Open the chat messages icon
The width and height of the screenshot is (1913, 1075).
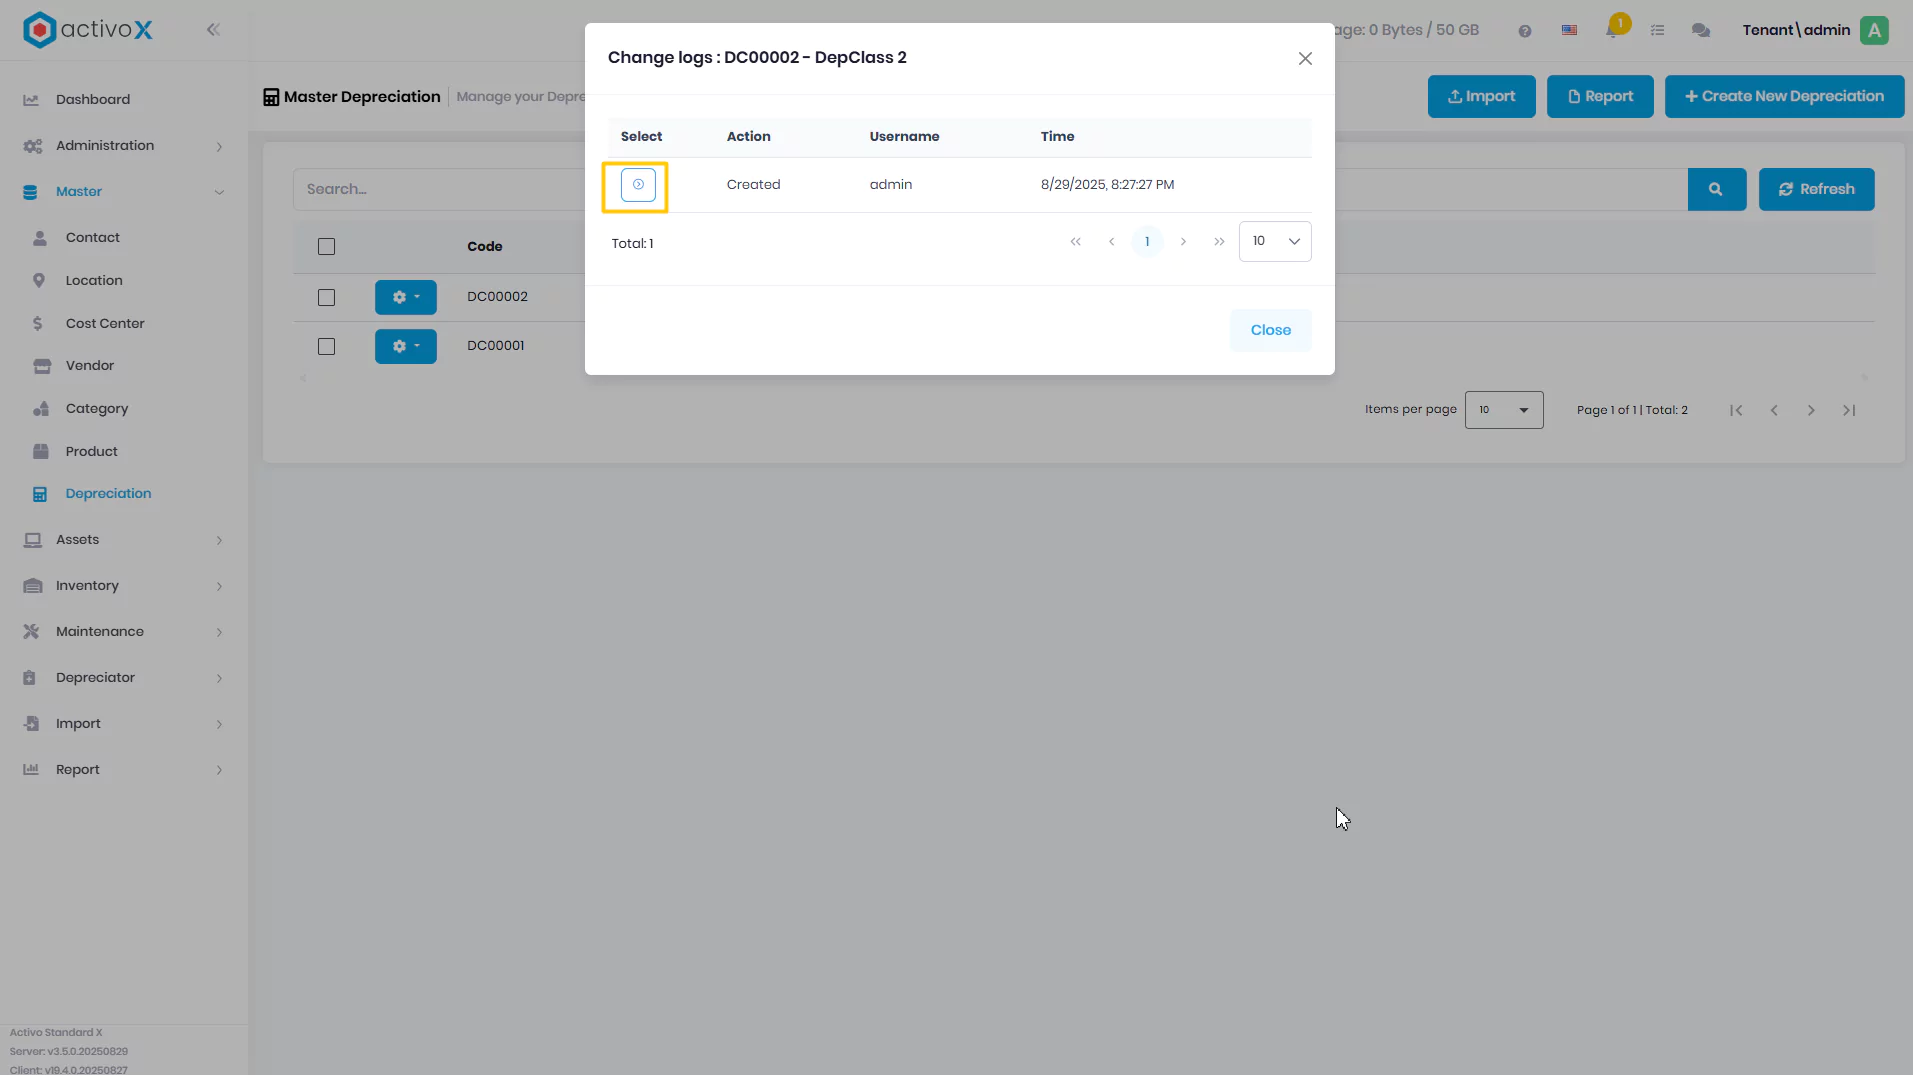click(1700, 31)
